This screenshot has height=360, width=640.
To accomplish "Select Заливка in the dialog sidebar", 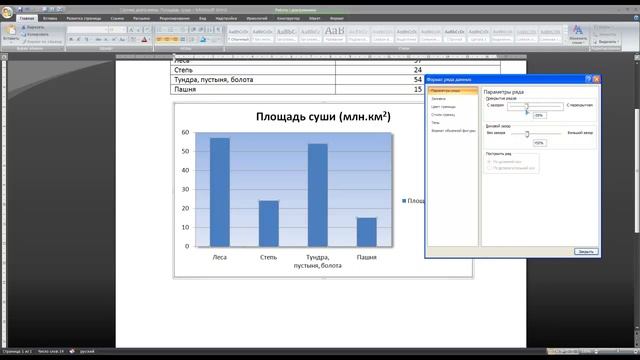I will (x=439, y=99).
